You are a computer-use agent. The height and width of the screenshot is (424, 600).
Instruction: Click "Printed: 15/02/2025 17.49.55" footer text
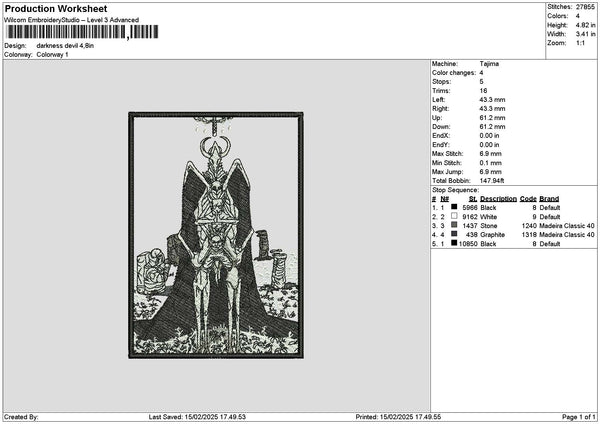coord(398,417)
